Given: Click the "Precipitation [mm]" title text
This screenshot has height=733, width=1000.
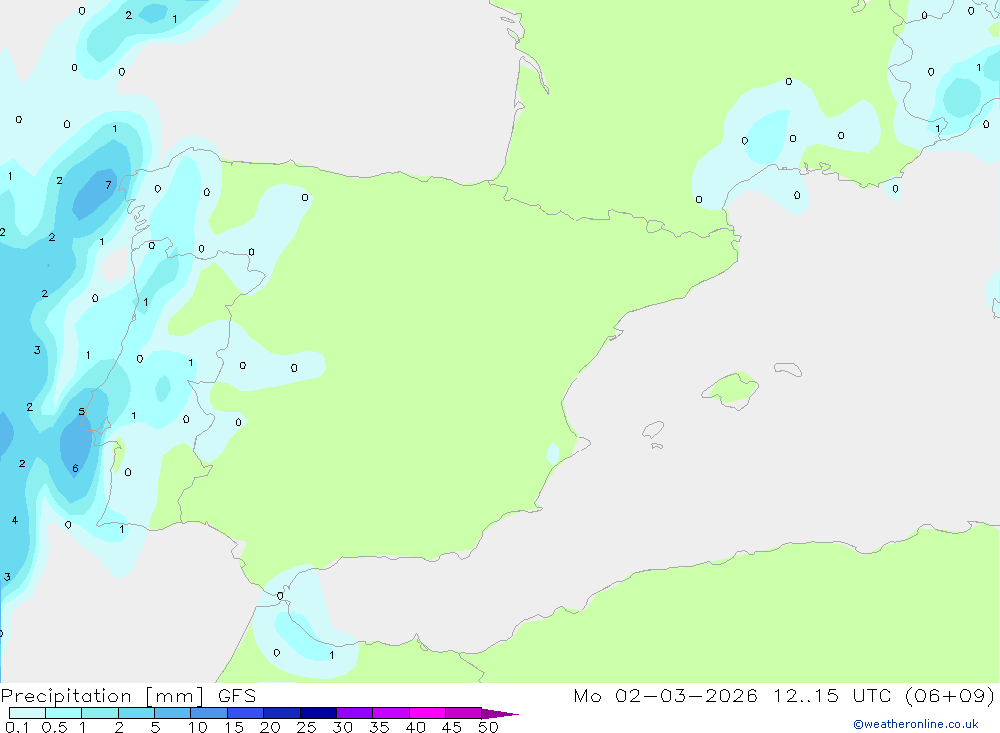Looking at the screenshot, I should [x=102, y=696].
